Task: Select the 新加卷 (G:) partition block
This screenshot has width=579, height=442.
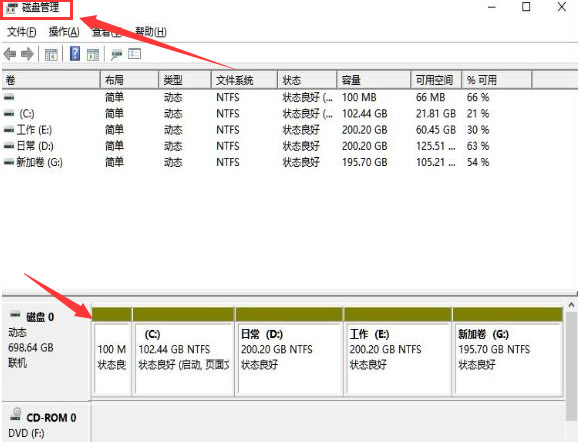Action: point(508,352)
